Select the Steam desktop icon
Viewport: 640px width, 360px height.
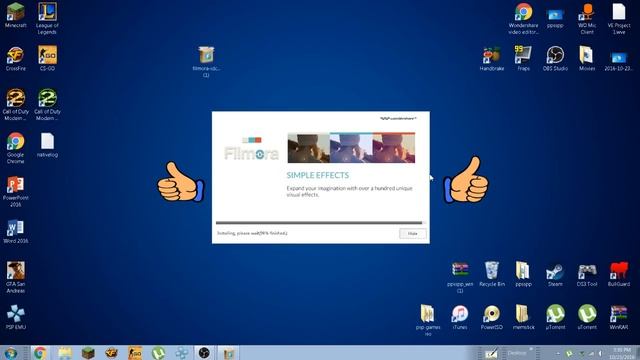pos(555,274)
